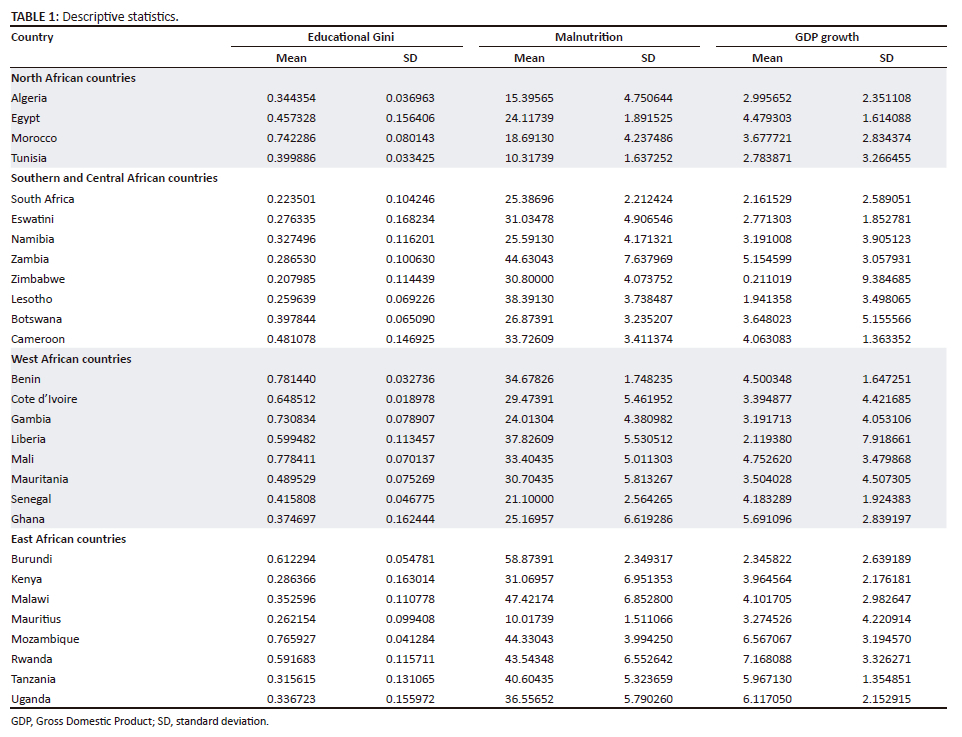Screen dimensions: 962x737
Task: Select Benin's Educational Gini mean 0.781440
Action: (291, 379)
